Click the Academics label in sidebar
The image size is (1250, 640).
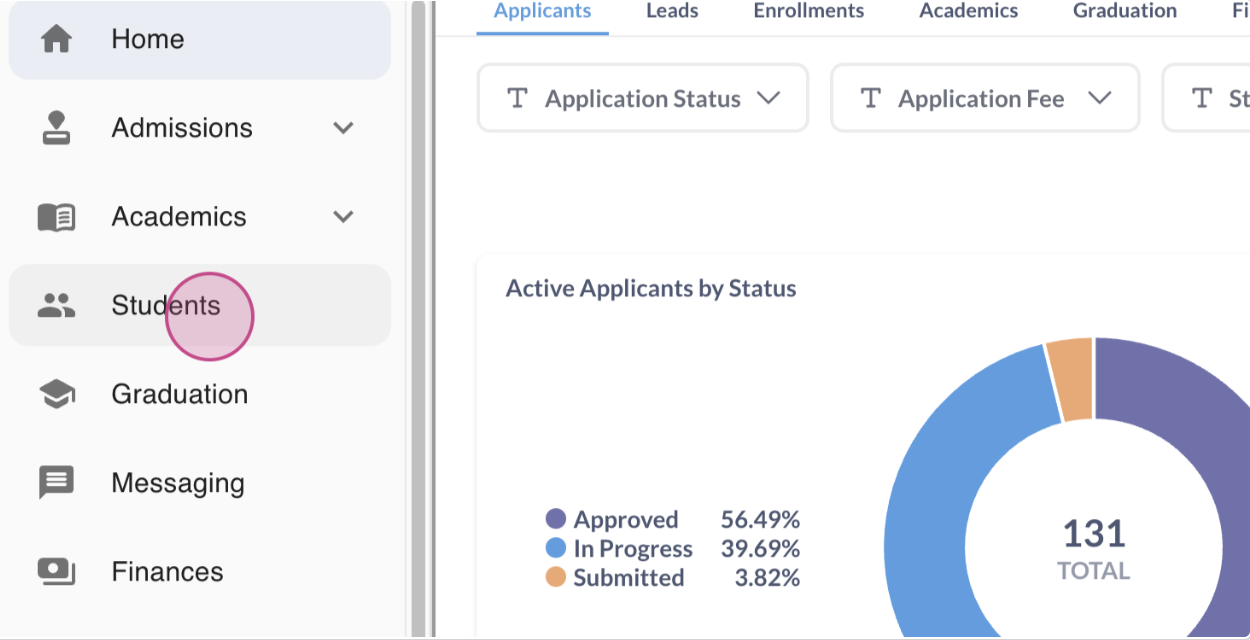click(179, 217)
